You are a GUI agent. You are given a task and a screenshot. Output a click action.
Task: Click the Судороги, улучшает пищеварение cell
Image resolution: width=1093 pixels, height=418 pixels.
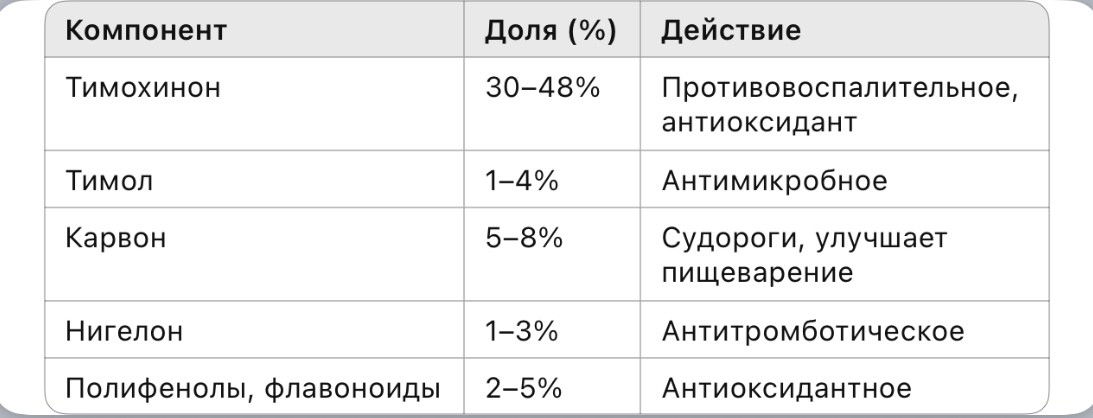tap(844, 254)
